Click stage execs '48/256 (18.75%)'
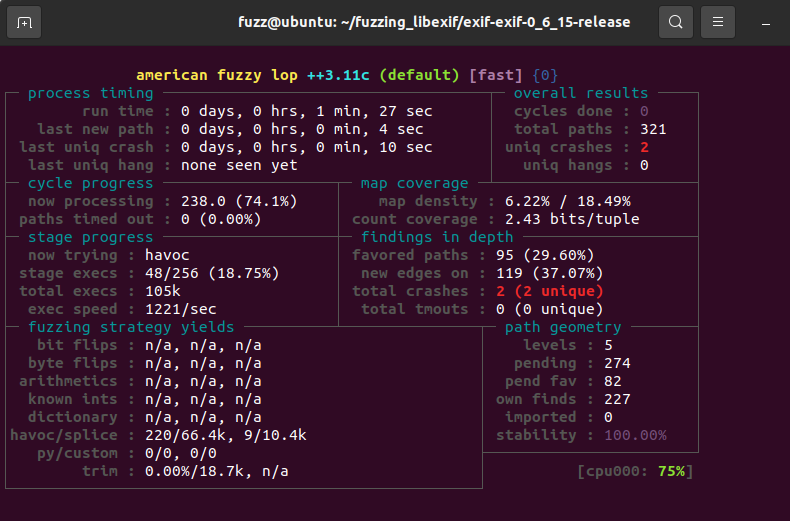 click(212, 274)
